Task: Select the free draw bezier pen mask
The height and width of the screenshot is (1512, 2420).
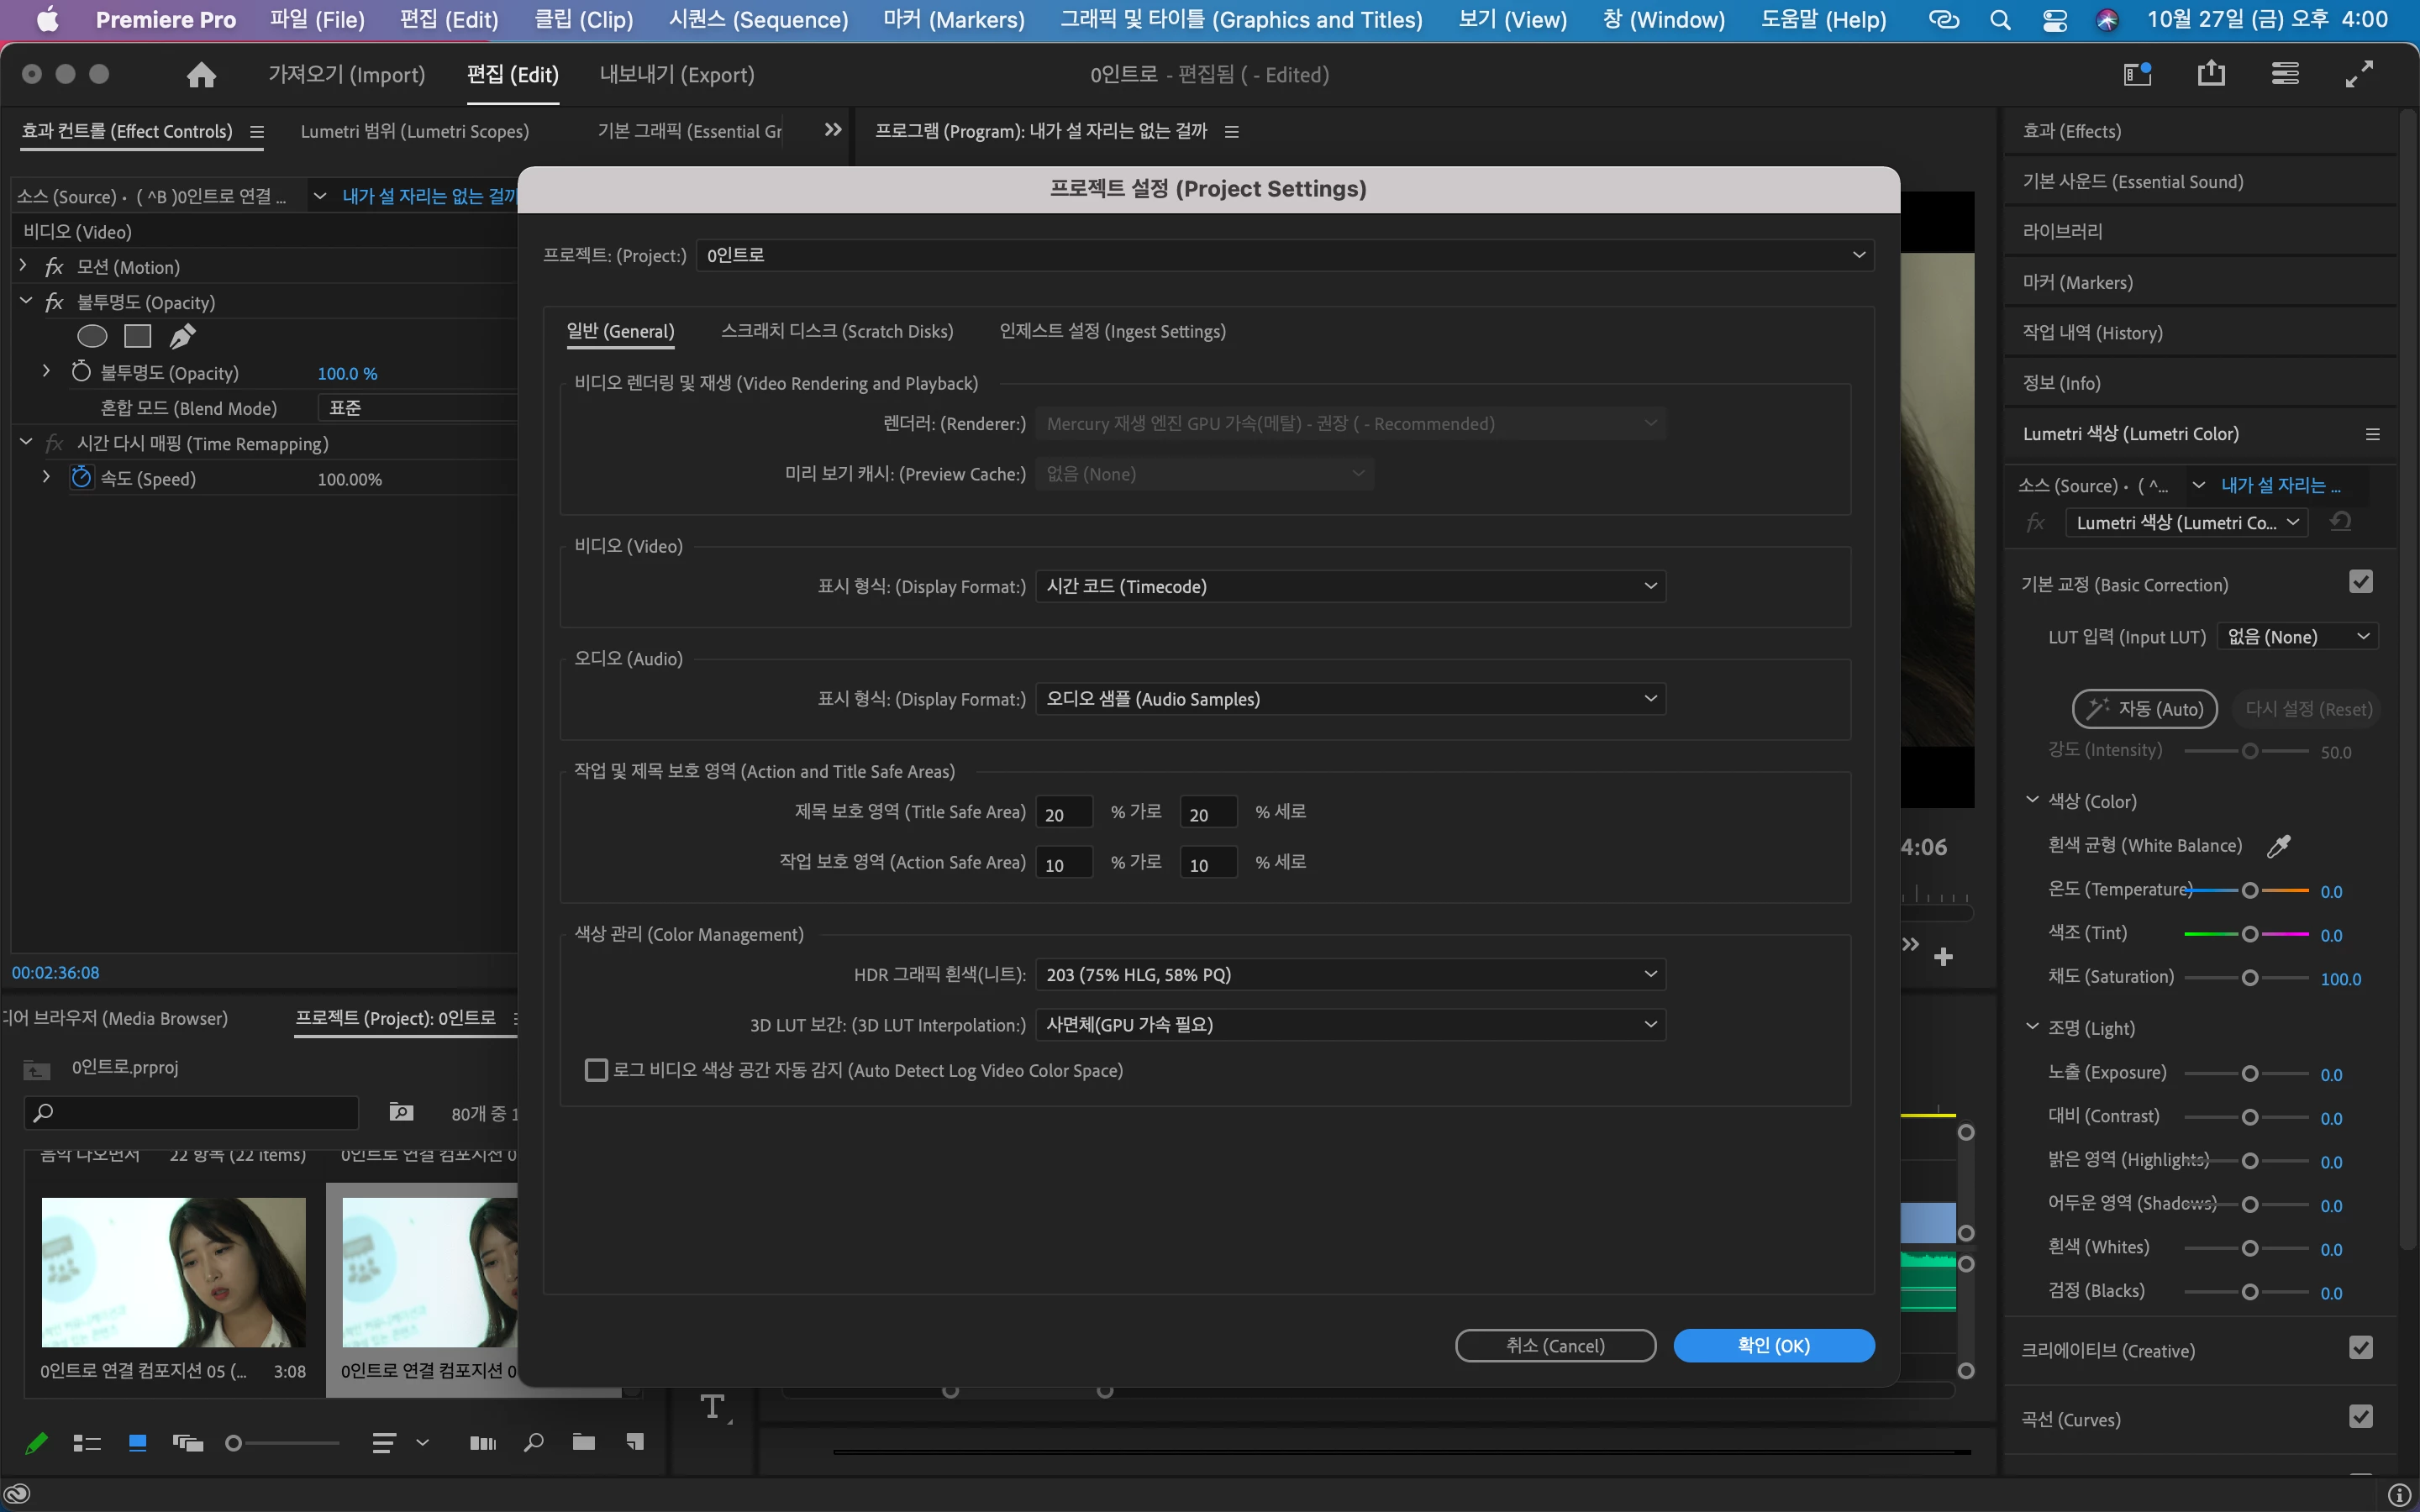Action: point(182,337)
